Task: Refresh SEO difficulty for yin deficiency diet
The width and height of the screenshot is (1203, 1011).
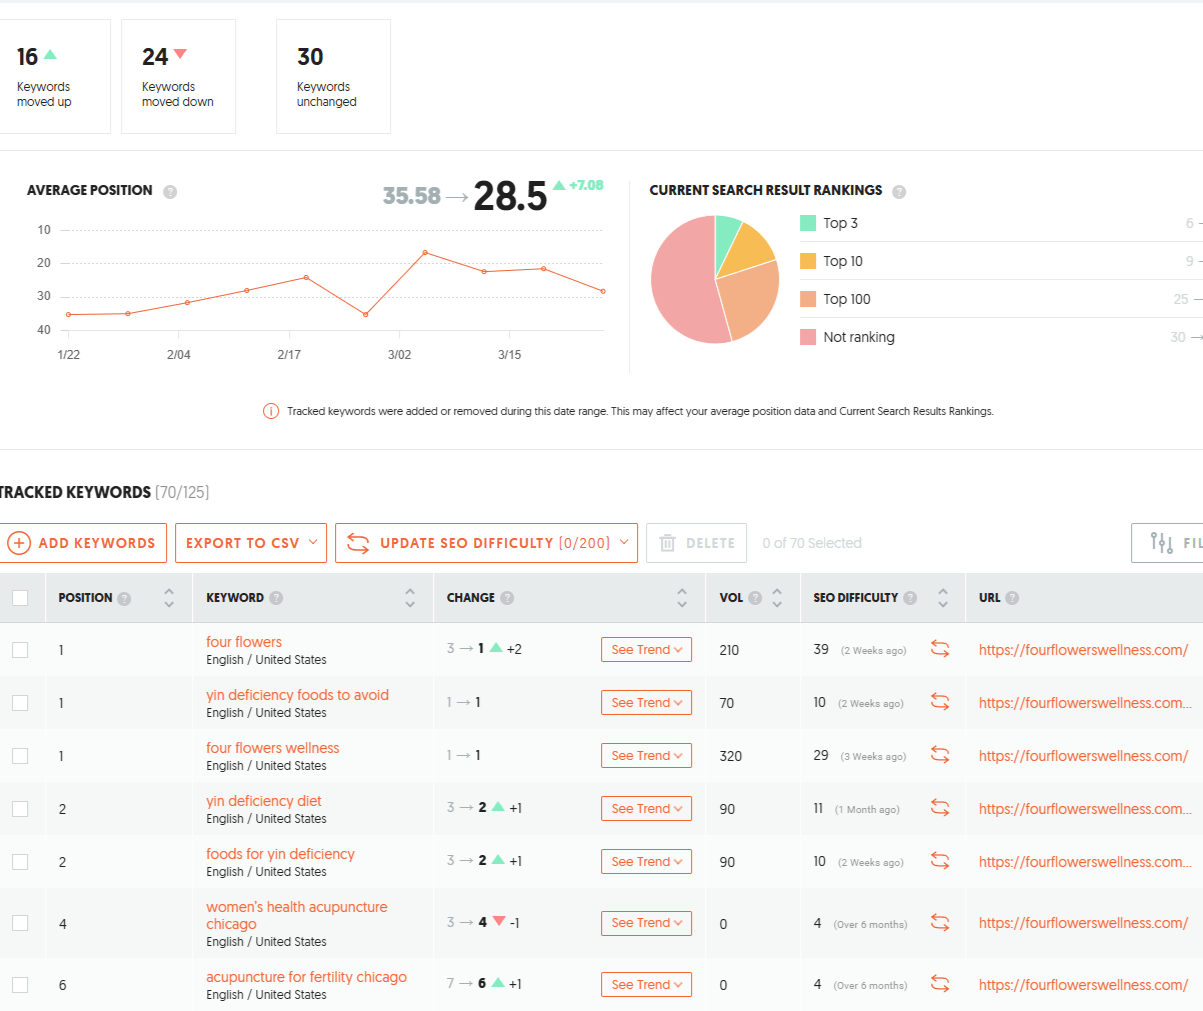Action: point(940,807)
